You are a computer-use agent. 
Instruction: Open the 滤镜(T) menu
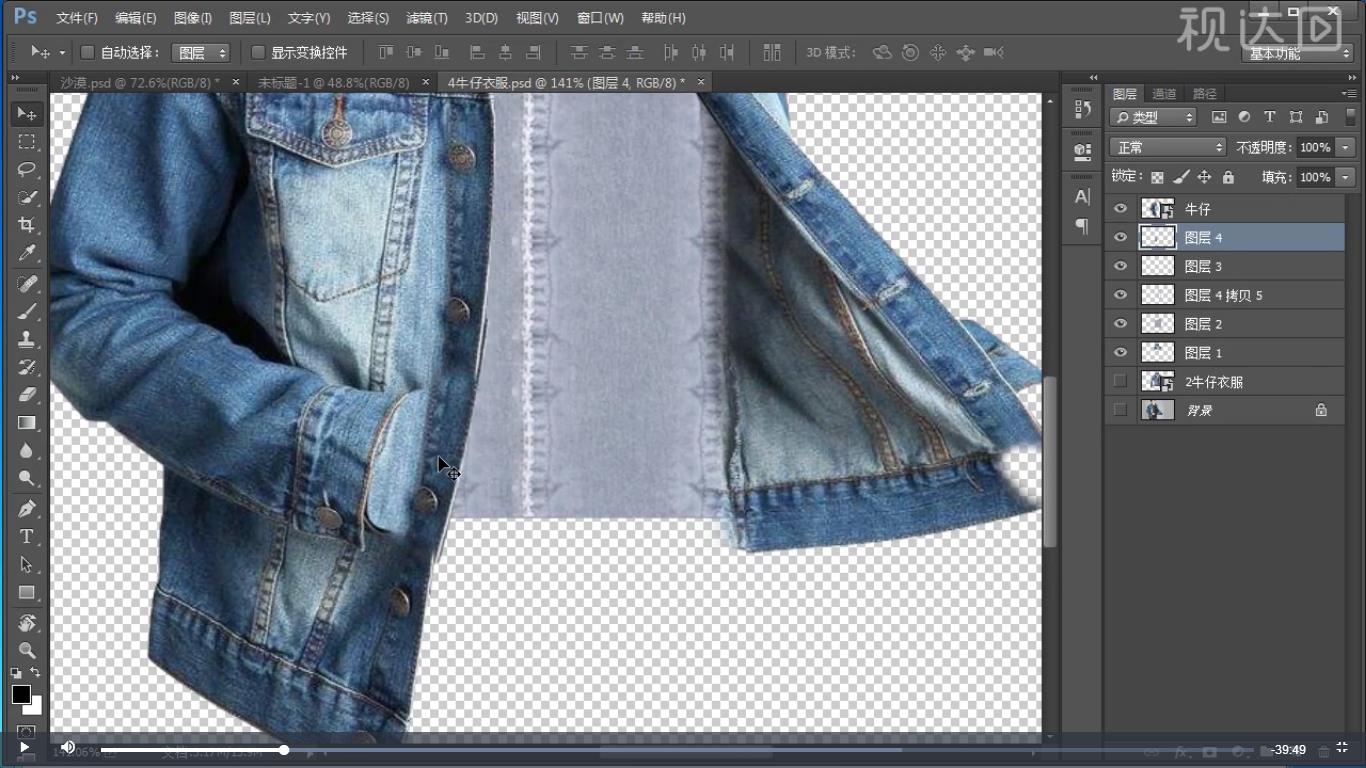point(427,18)
